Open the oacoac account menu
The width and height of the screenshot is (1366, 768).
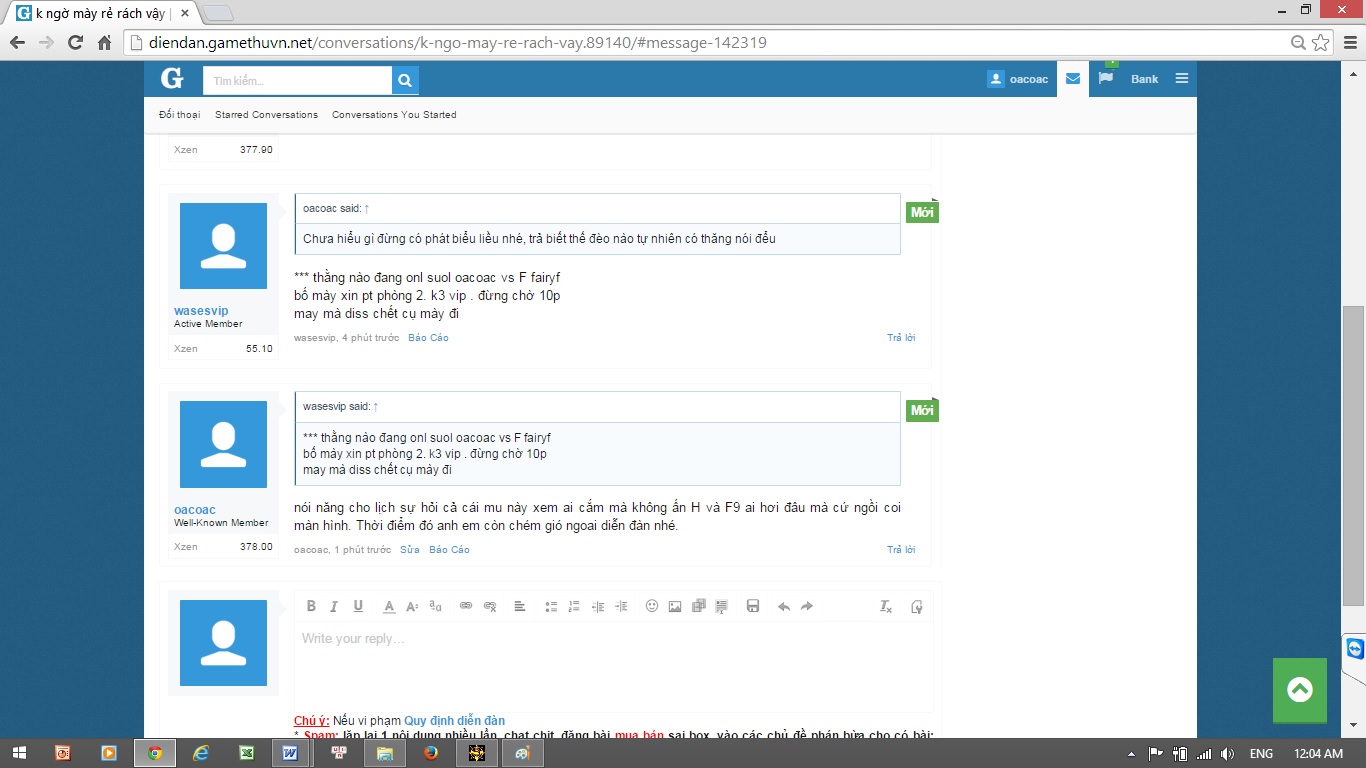tap(1018, 79)
